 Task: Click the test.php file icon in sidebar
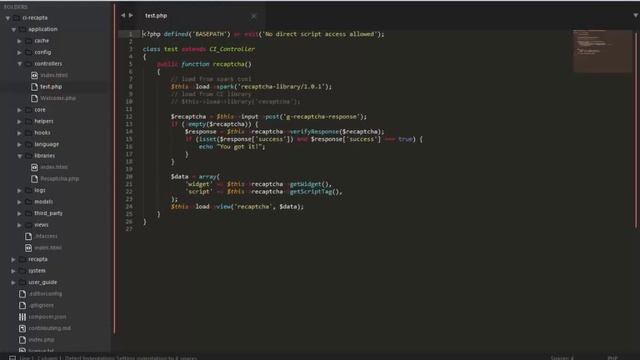[x=34, y=87]
